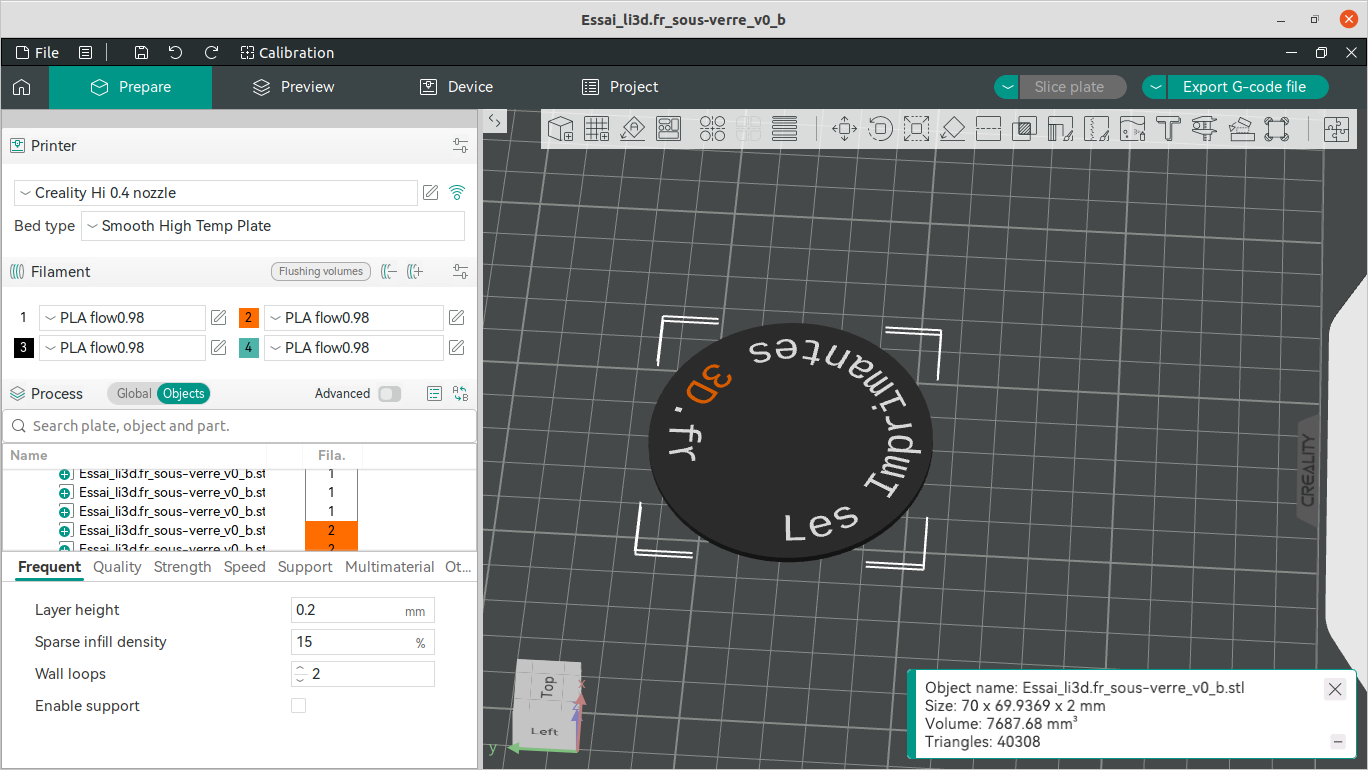Viewport: 1368px width, 770px height.
Task: Switch to the Preview tab
Action: (293, 87)
